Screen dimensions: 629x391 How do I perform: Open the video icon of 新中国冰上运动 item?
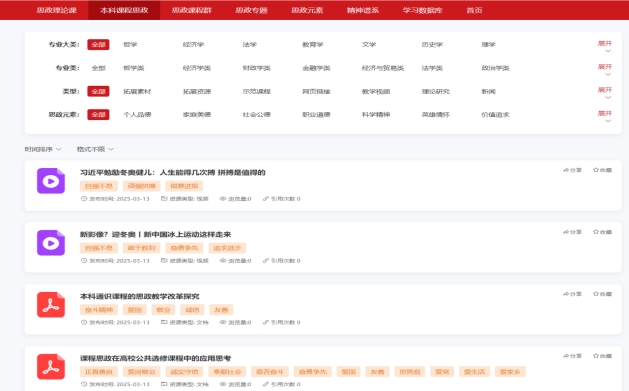(51, 243)
